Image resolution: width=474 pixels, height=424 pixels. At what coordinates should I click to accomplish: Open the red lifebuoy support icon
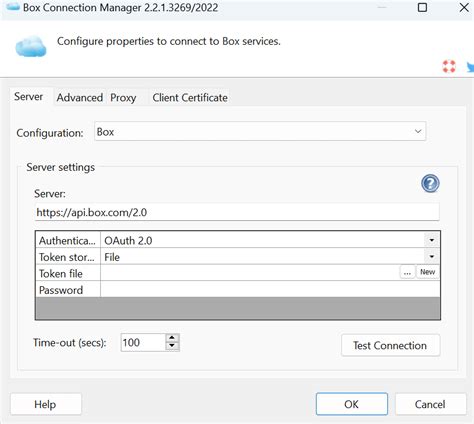(x=449, y=66)
